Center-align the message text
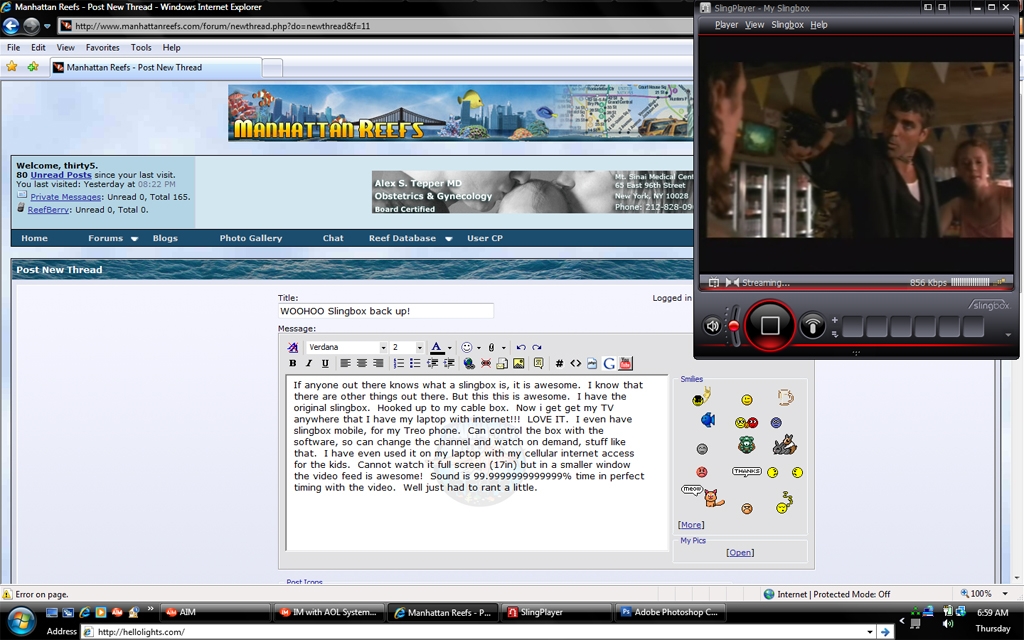The height and width of the screenshot is (640, 1024). [361, 363]
